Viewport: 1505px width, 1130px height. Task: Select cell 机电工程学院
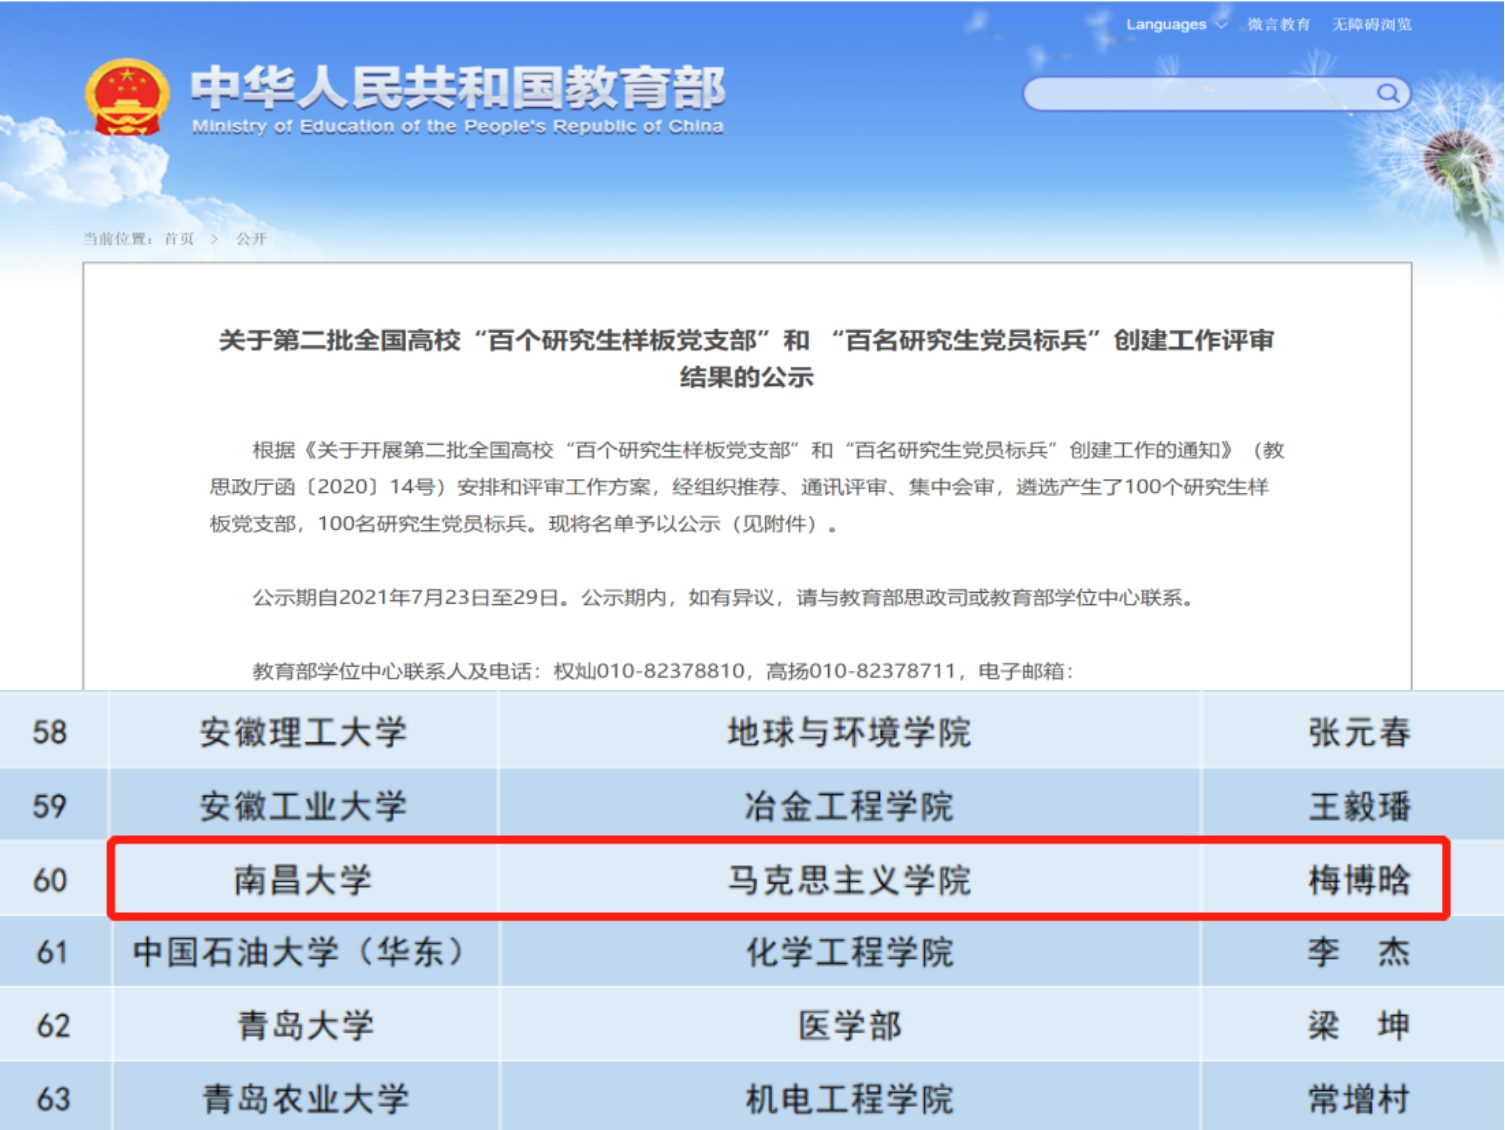[x=849, y=1098]
